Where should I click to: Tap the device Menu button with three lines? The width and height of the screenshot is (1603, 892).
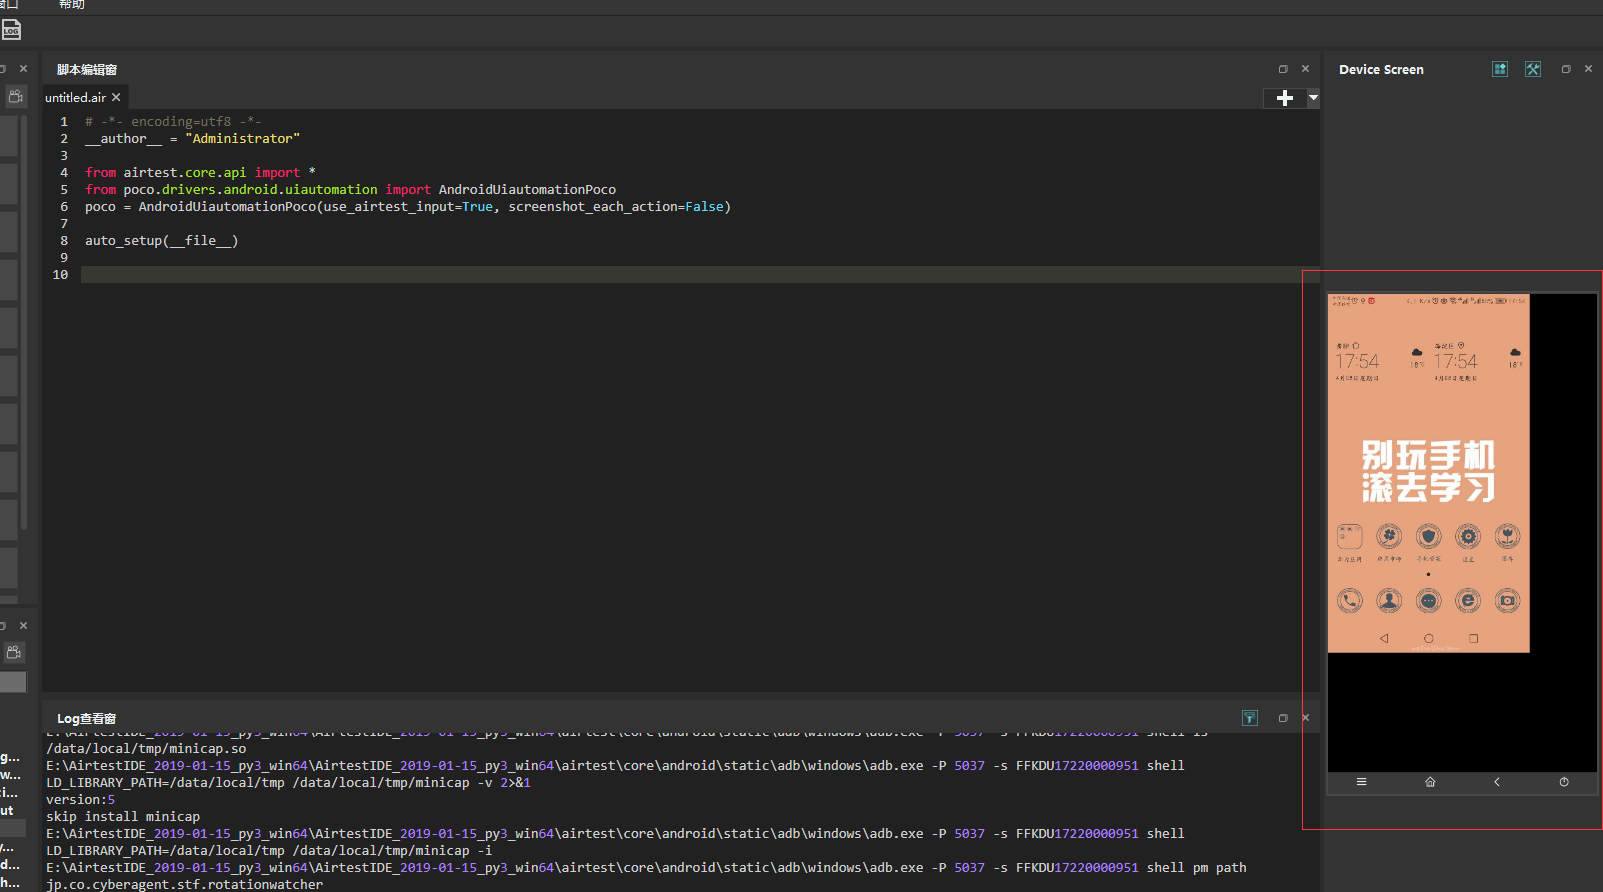(x=1361, y=782)
